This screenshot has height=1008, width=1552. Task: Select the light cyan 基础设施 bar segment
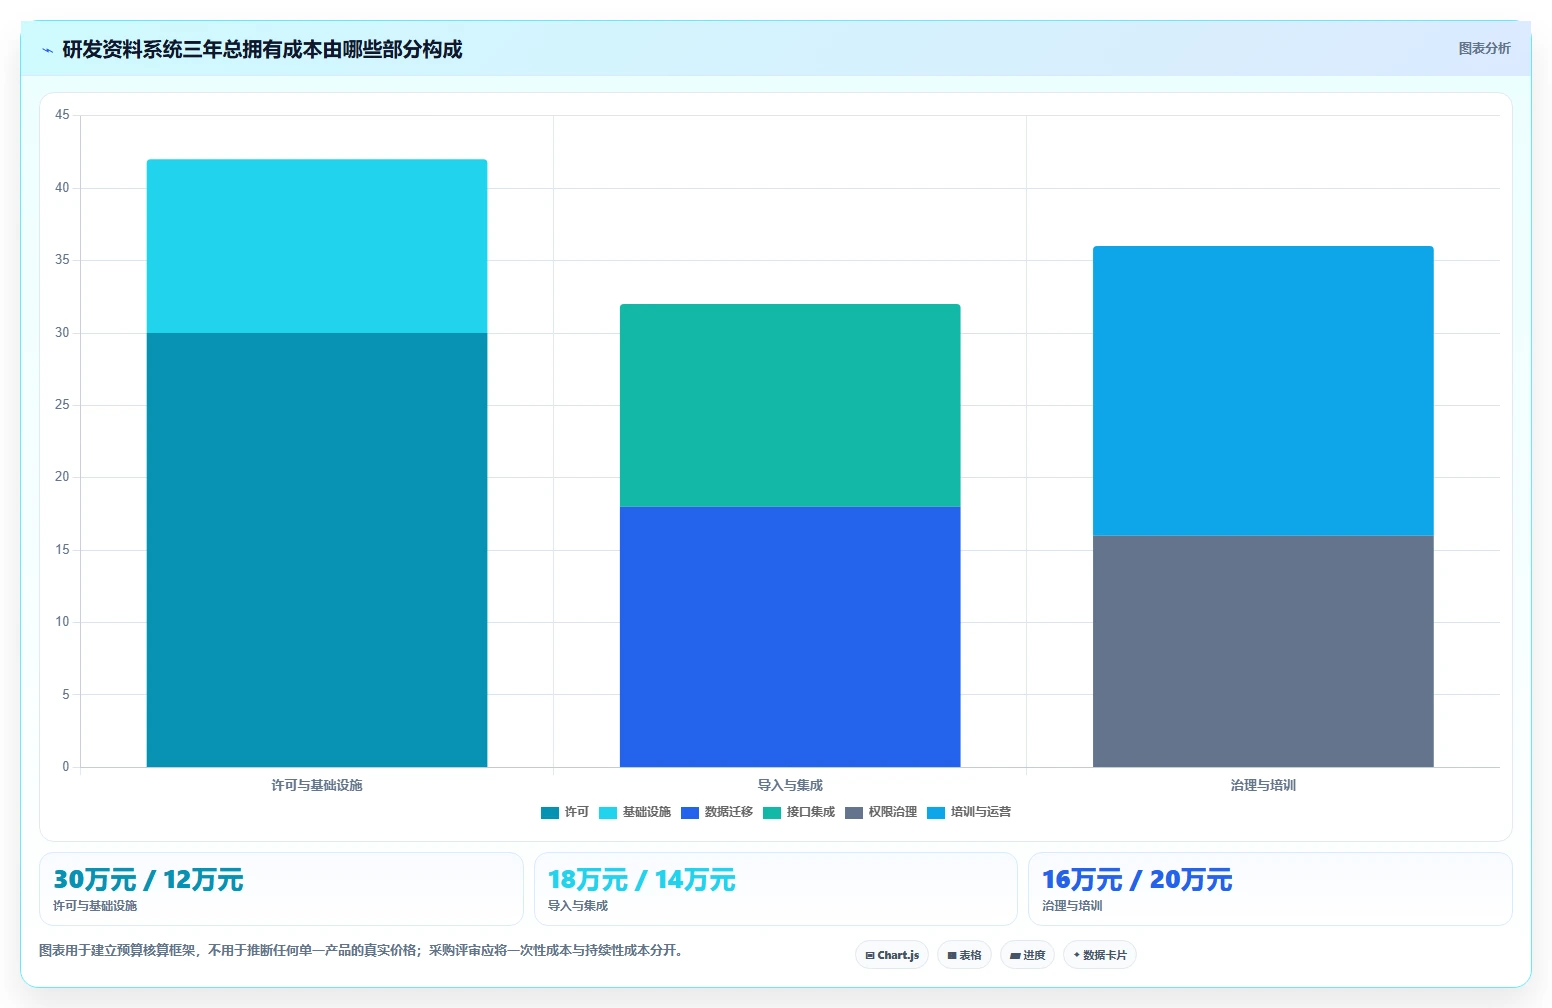coord(317,246)
